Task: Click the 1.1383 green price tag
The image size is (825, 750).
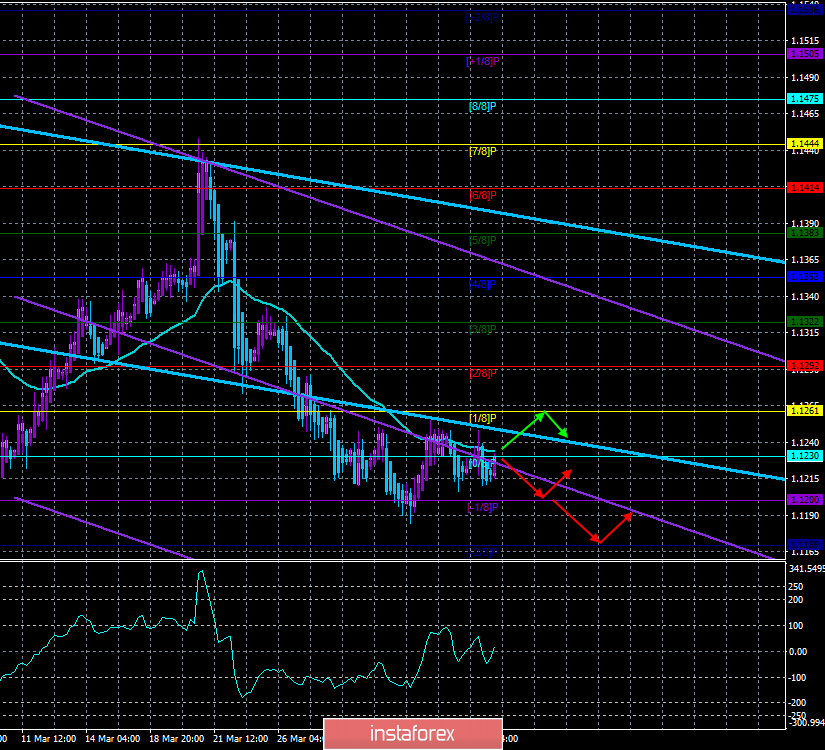Action: pos(804,233)
